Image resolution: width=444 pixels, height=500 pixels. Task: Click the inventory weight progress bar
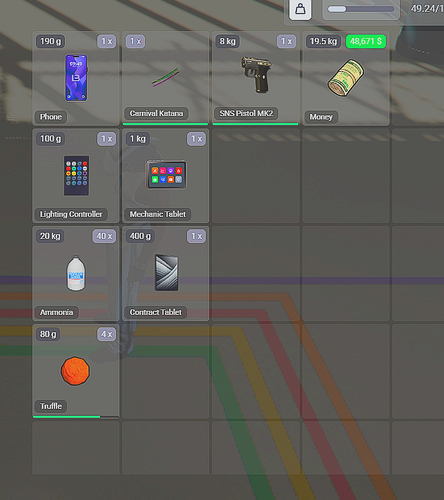[x=361, y=9]
